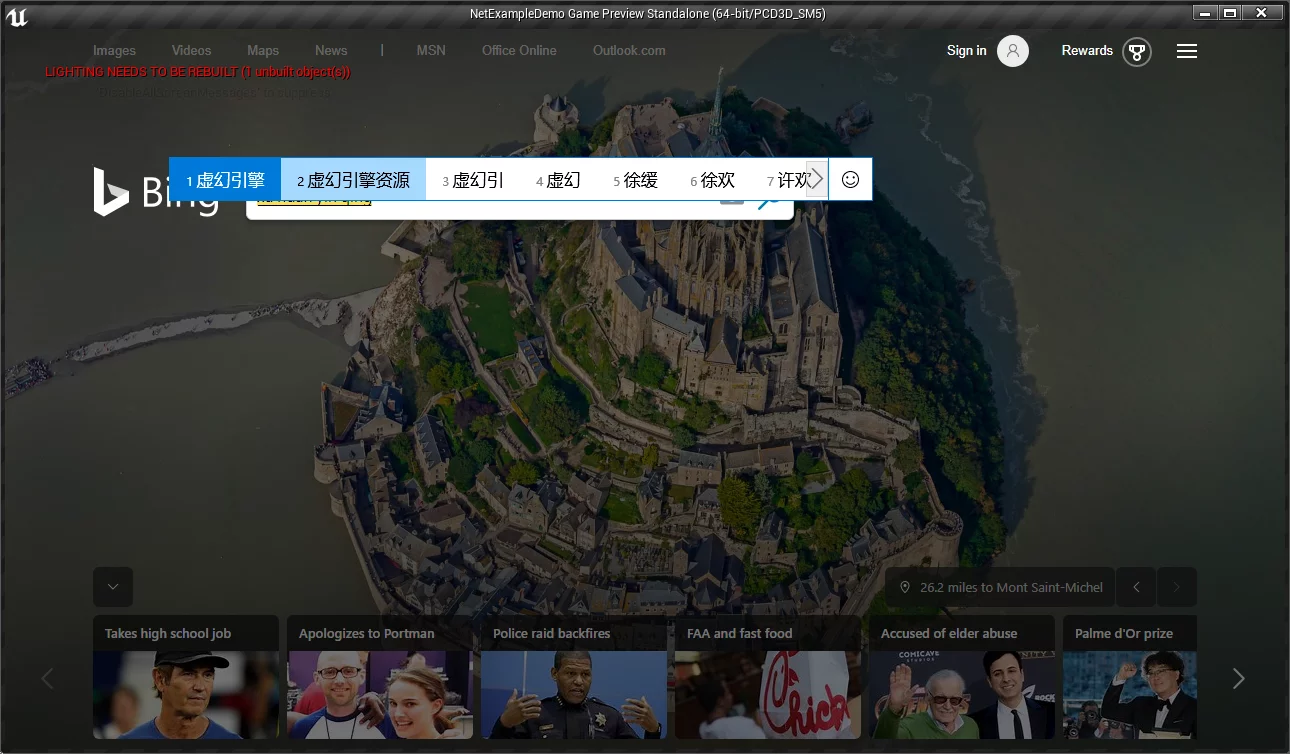Pick candidate number 4 虚幻
Image resolution: width=1290 pixels, height=754 pixels.
tap(558, 180)
